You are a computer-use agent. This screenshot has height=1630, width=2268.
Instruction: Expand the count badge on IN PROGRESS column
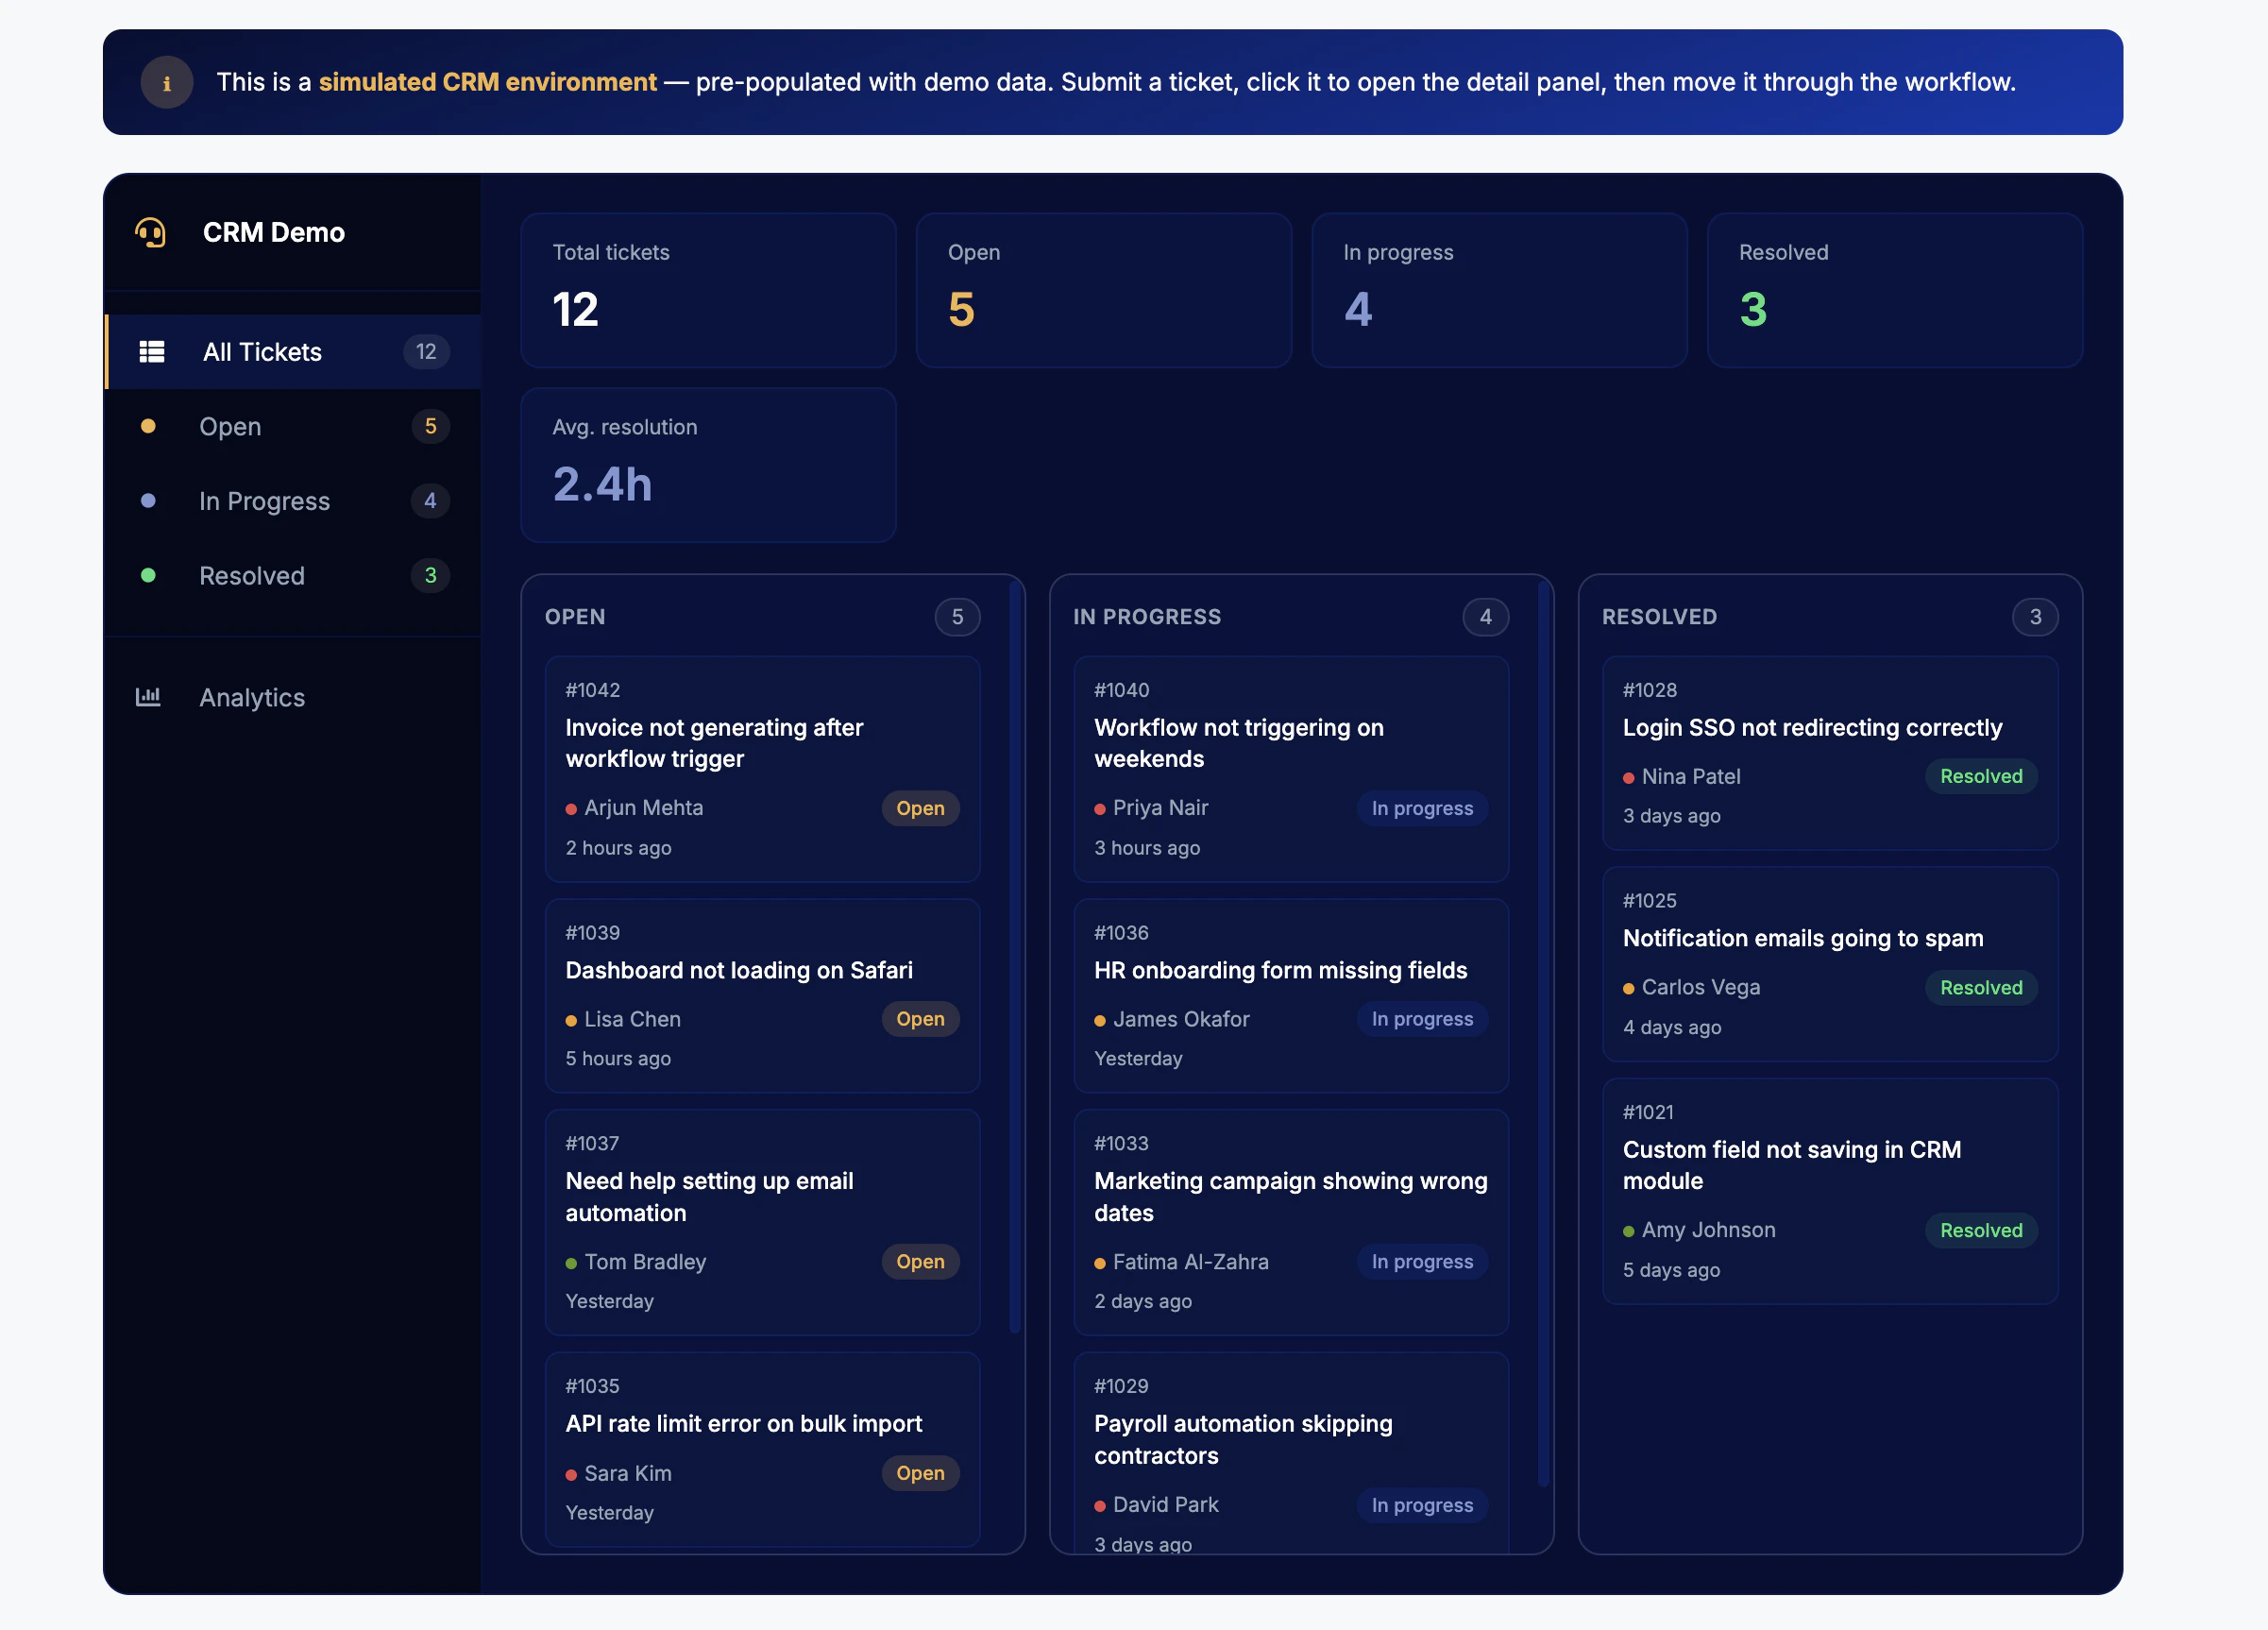tap(1486, 616)
